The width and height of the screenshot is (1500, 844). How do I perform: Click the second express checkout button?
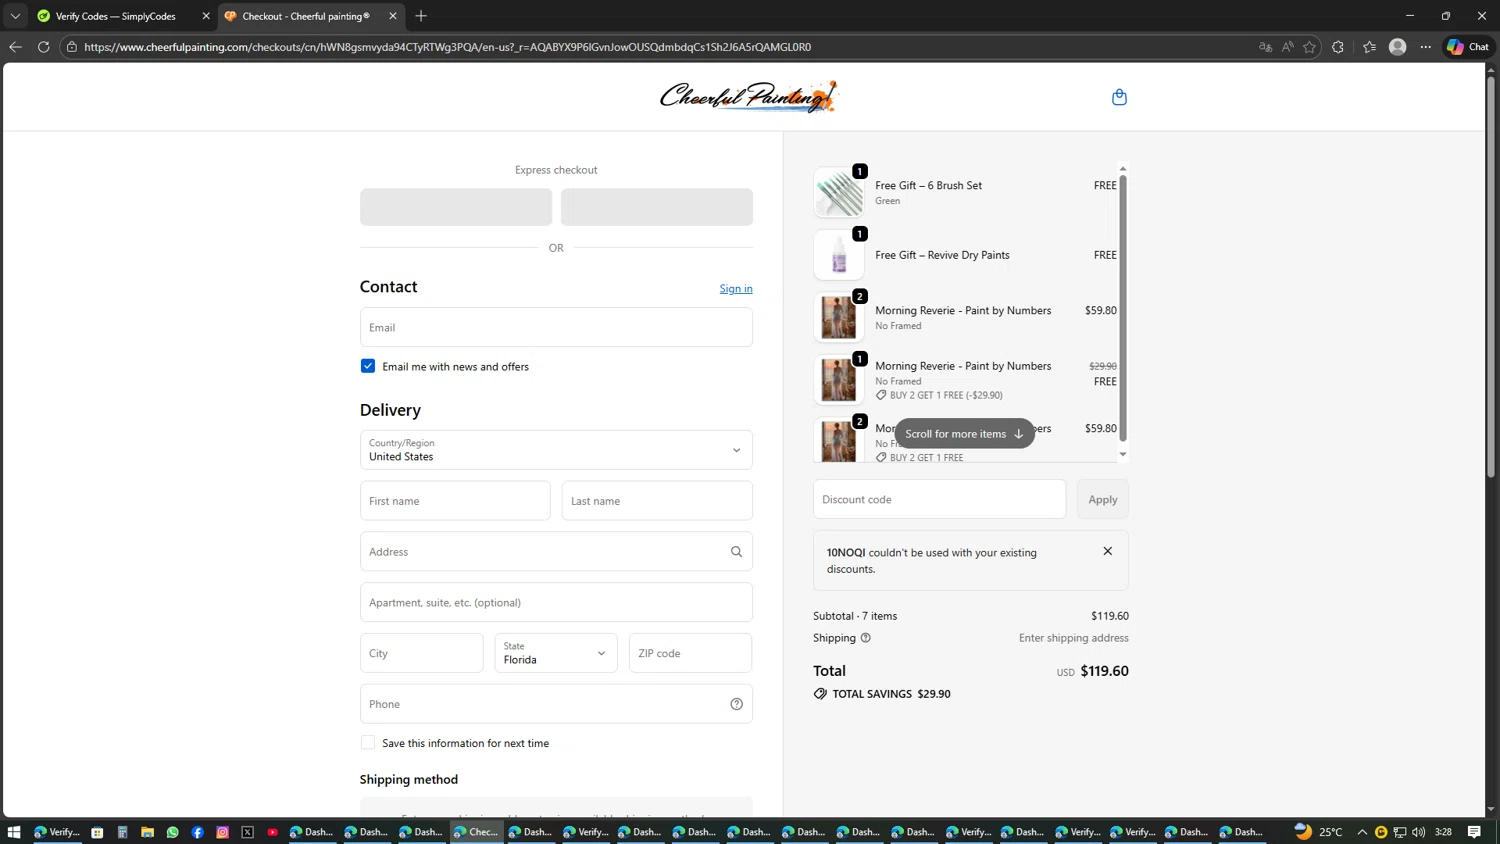tap(657, 207)
